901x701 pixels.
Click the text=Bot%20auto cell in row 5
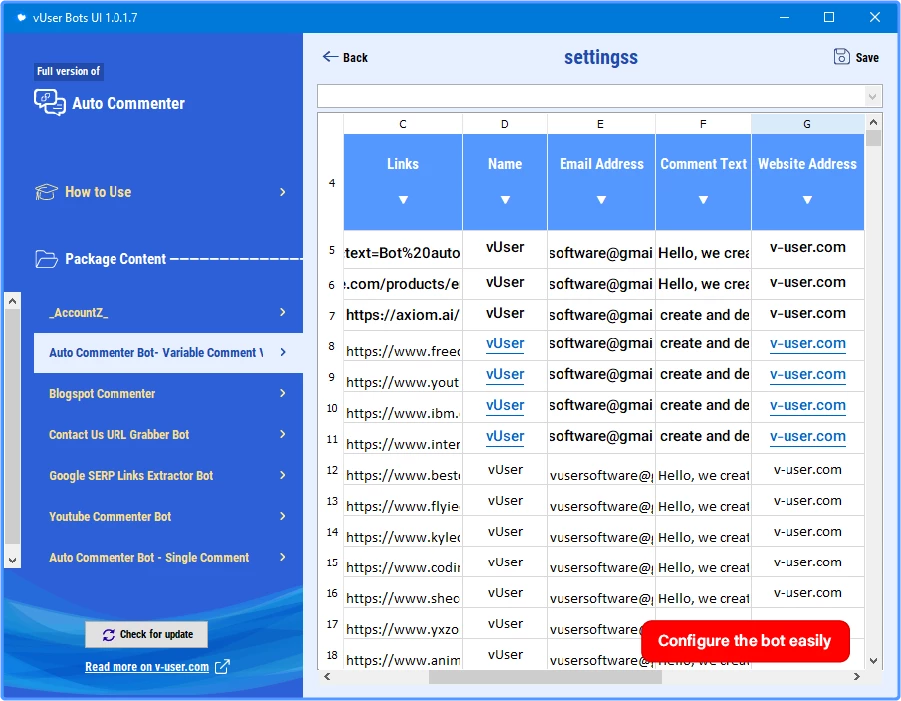coord(403,250)
